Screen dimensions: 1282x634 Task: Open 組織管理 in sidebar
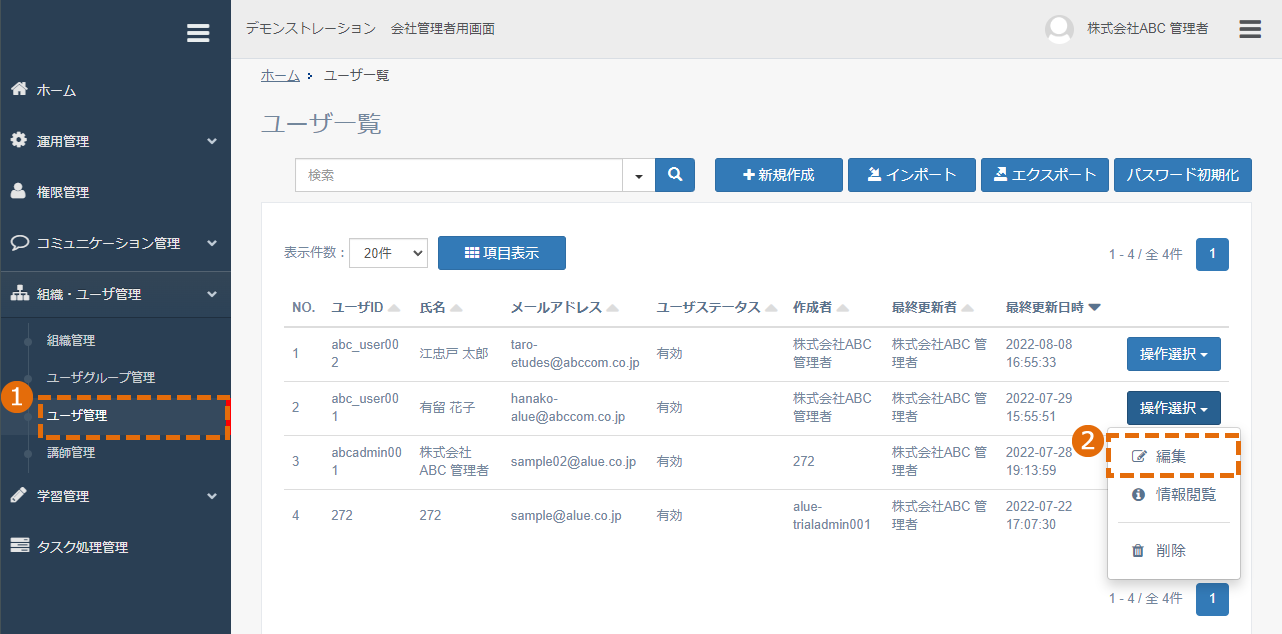[x=71, y=340]
